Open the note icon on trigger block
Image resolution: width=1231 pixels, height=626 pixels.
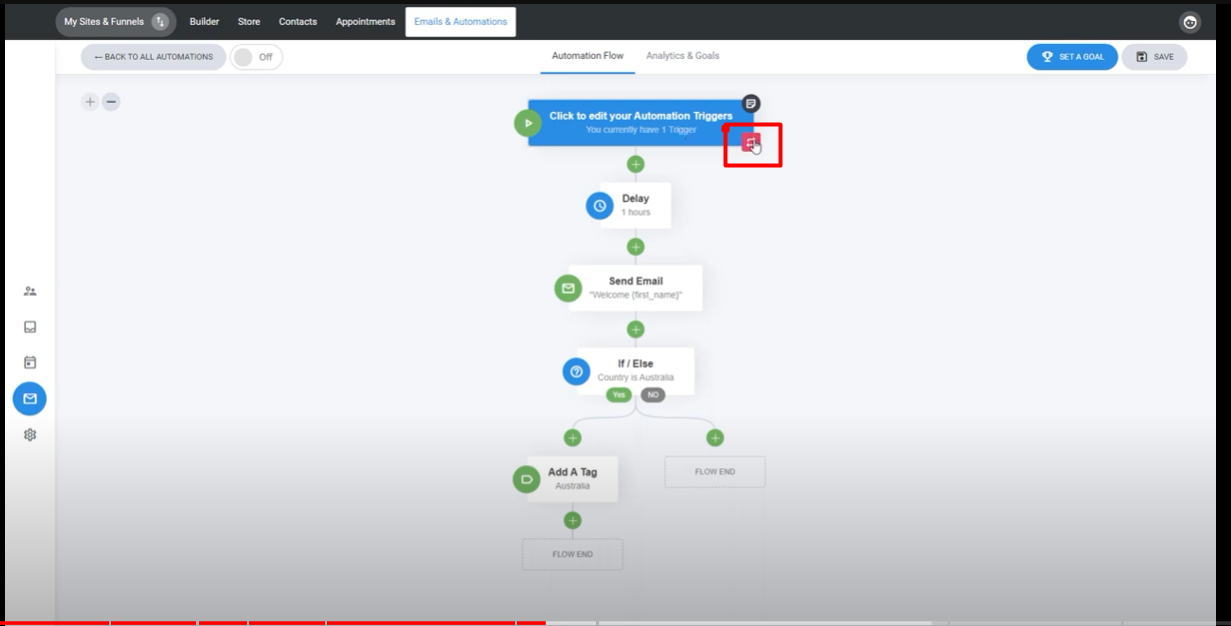751,103
